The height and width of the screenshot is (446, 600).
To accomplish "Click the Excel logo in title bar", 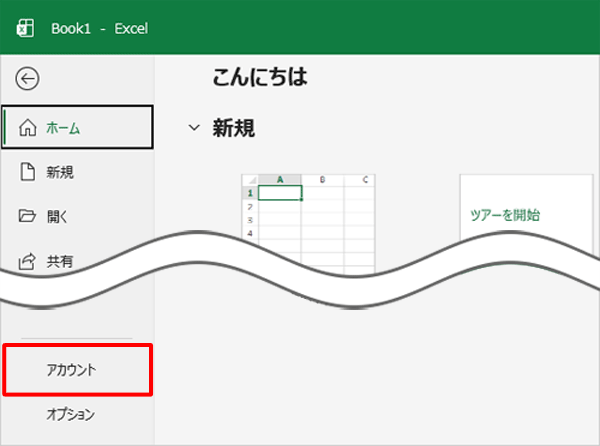I will tap(25, 28).
